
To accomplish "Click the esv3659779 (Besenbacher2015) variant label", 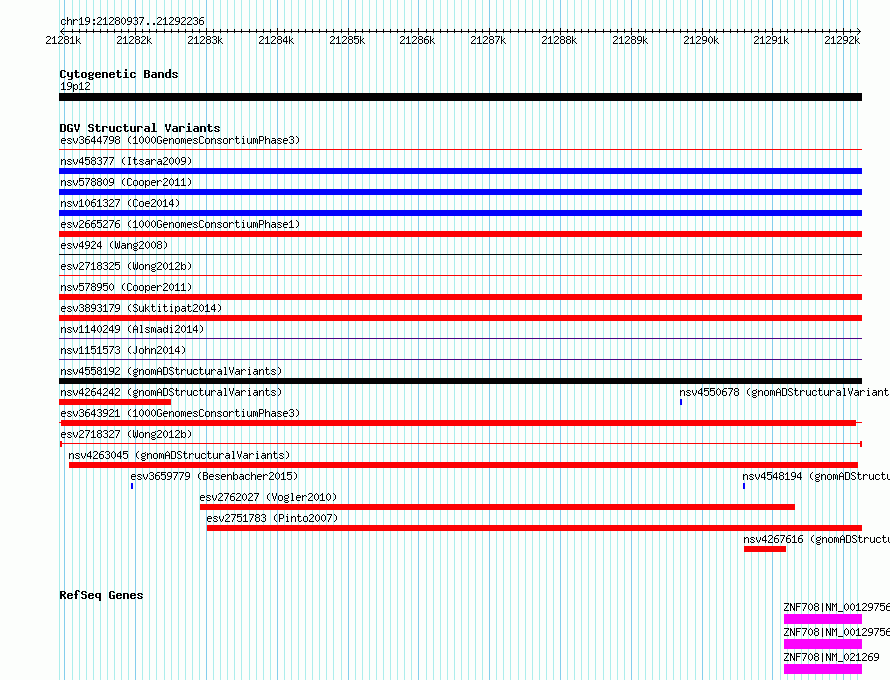I will pos(214,476).
